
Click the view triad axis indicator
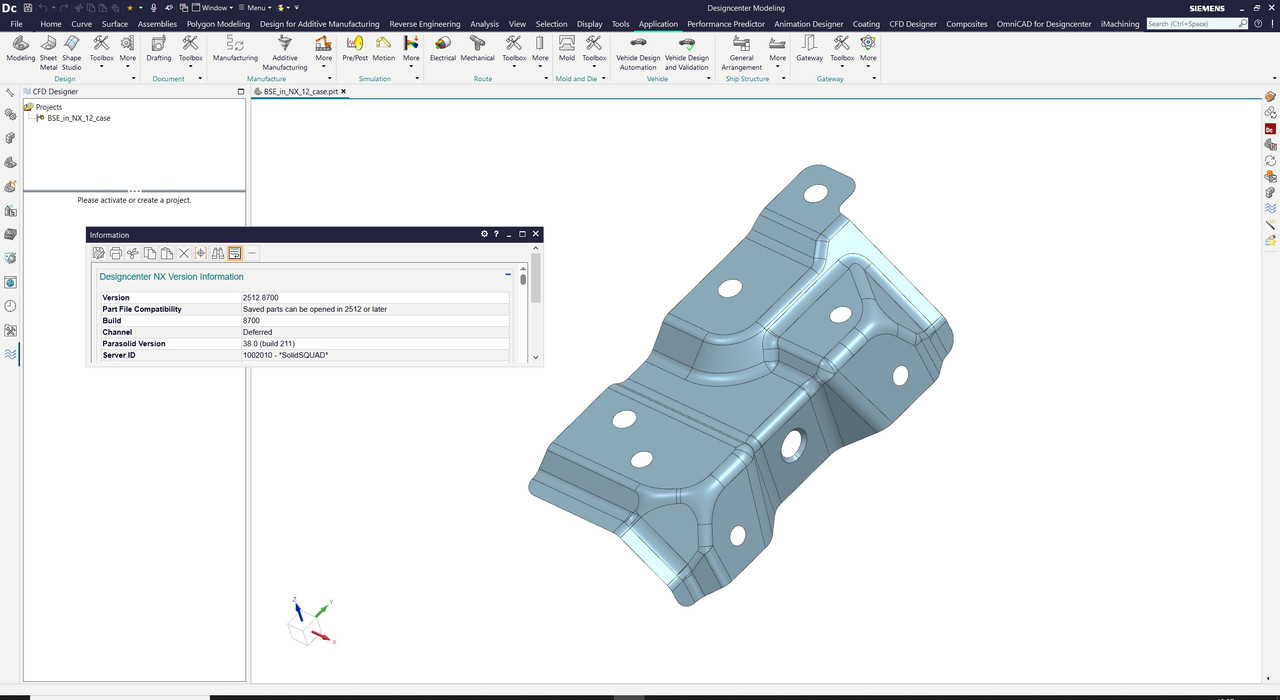[310, 621]
